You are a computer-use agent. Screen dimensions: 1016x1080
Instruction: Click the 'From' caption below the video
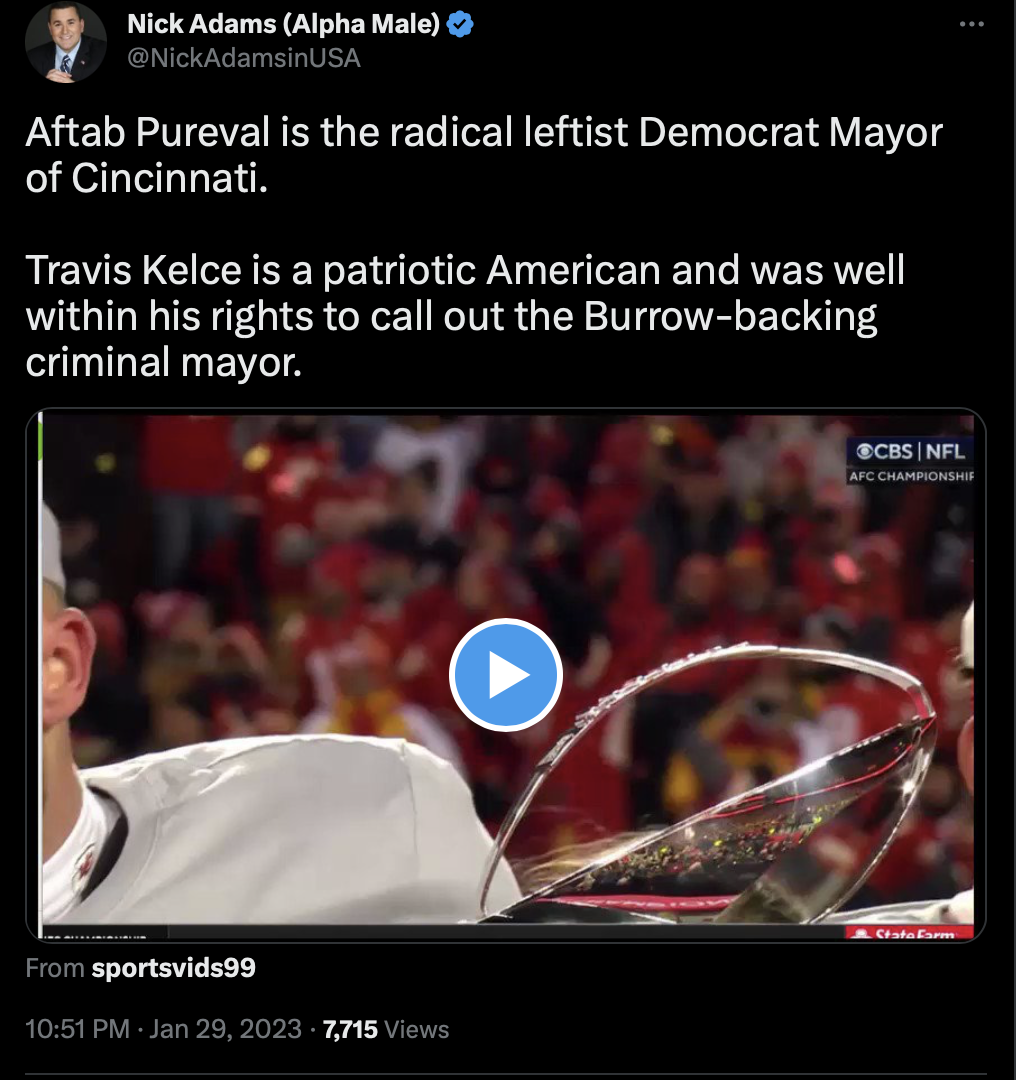pos(55,968)
